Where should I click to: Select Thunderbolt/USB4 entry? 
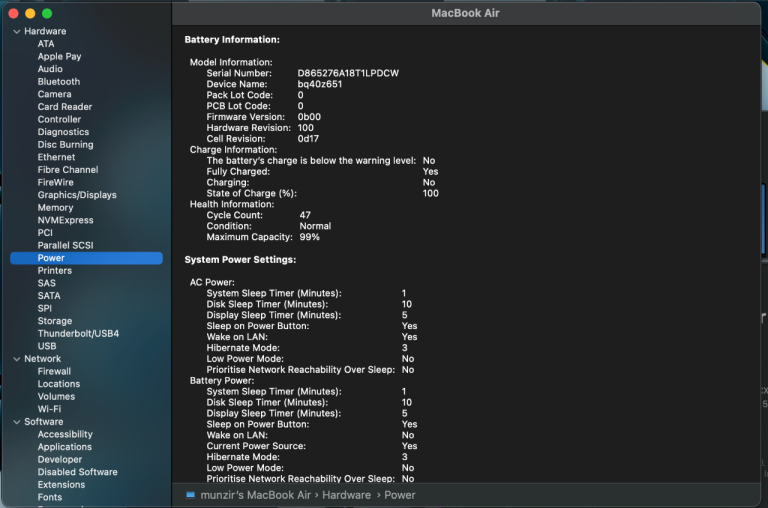click(x=78, y=334)
